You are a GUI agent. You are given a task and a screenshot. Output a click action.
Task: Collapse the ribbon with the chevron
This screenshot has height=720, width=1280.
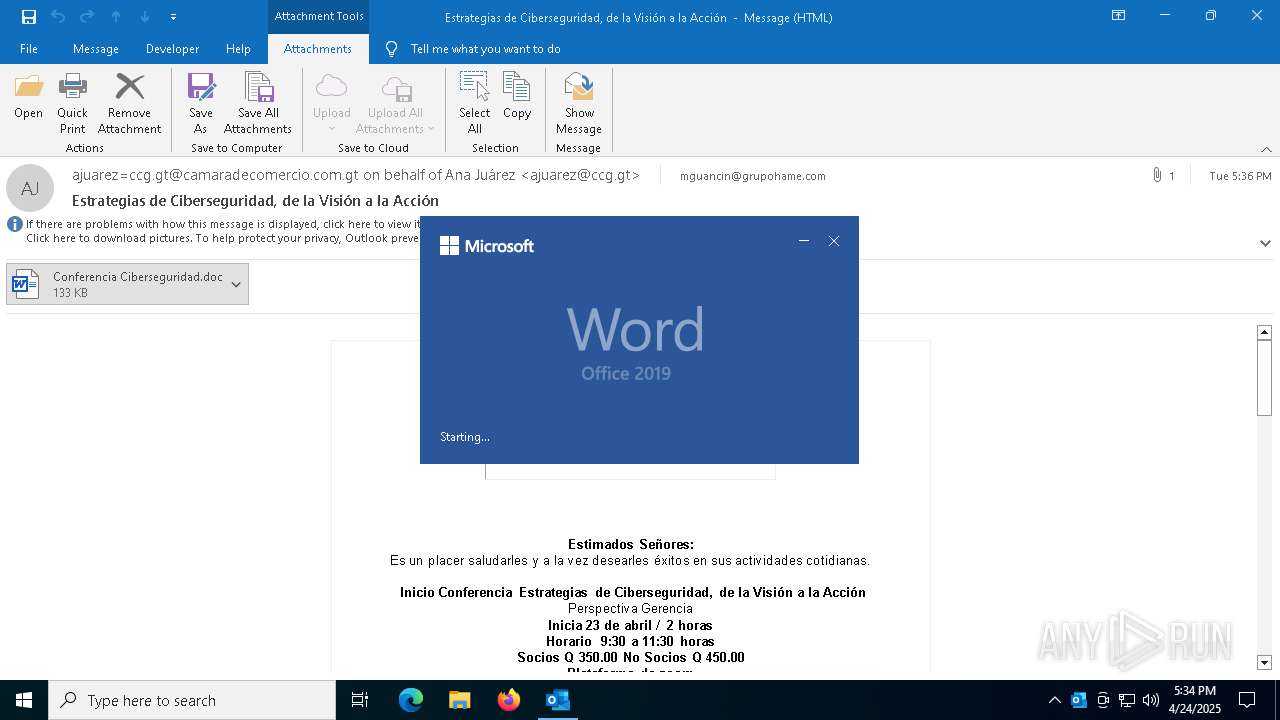(1266, 149)
